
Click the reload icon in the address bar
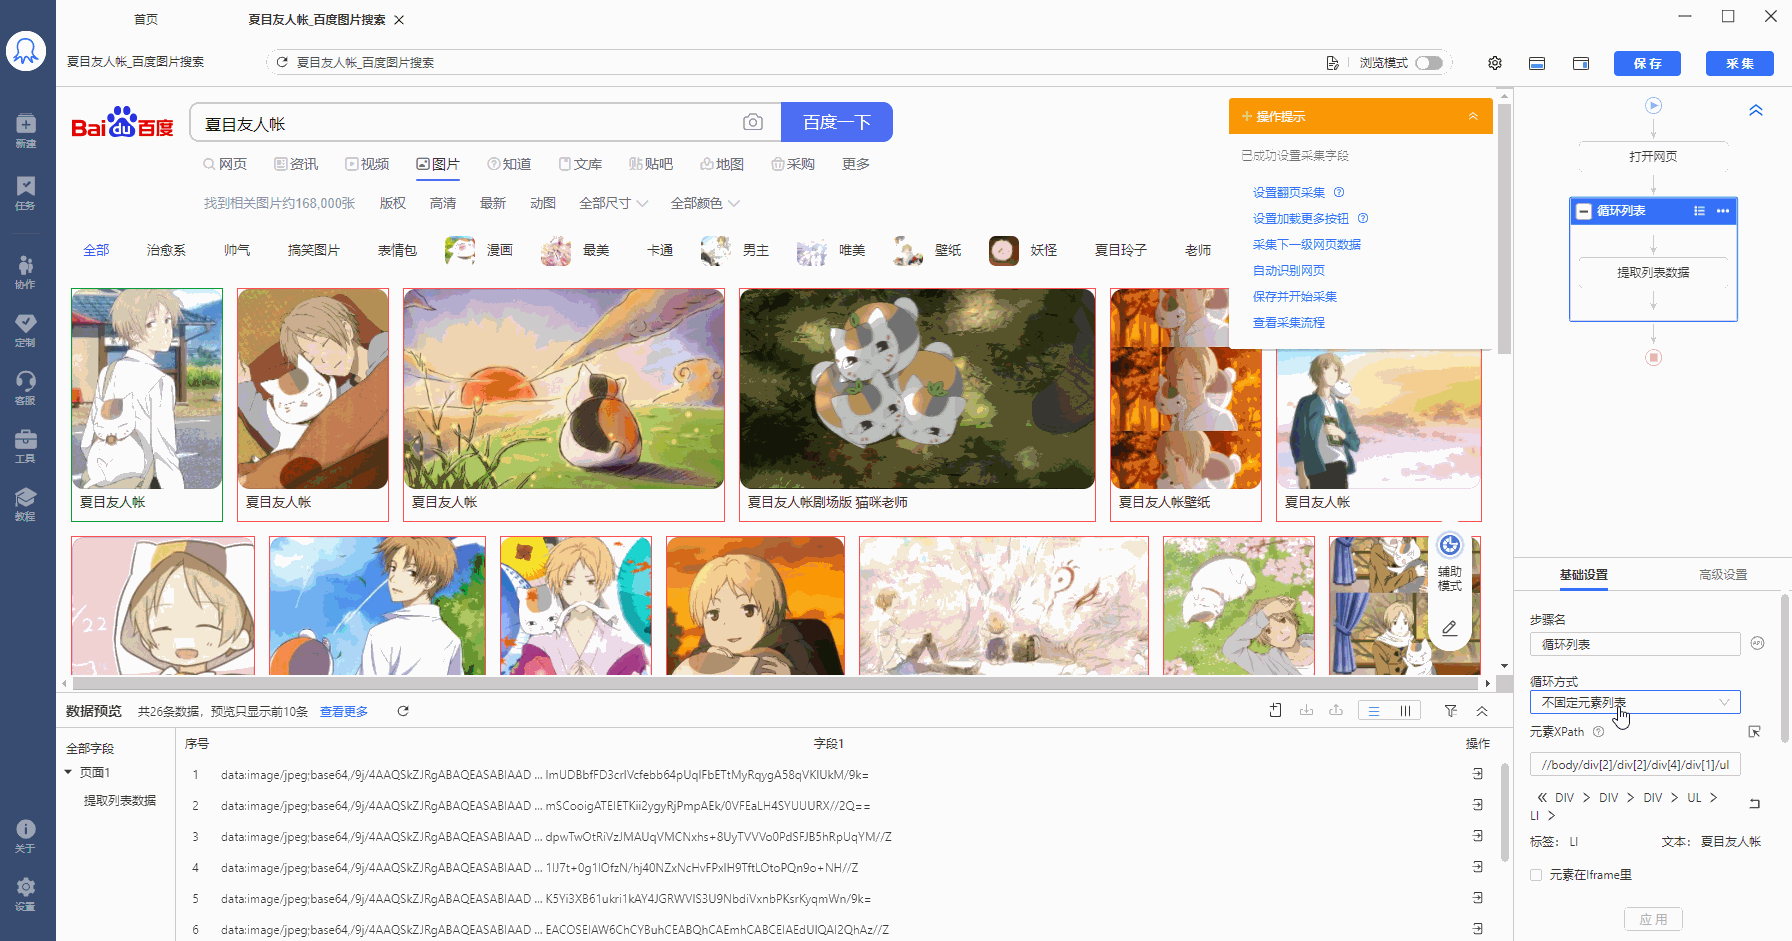(x=282, y=62)
